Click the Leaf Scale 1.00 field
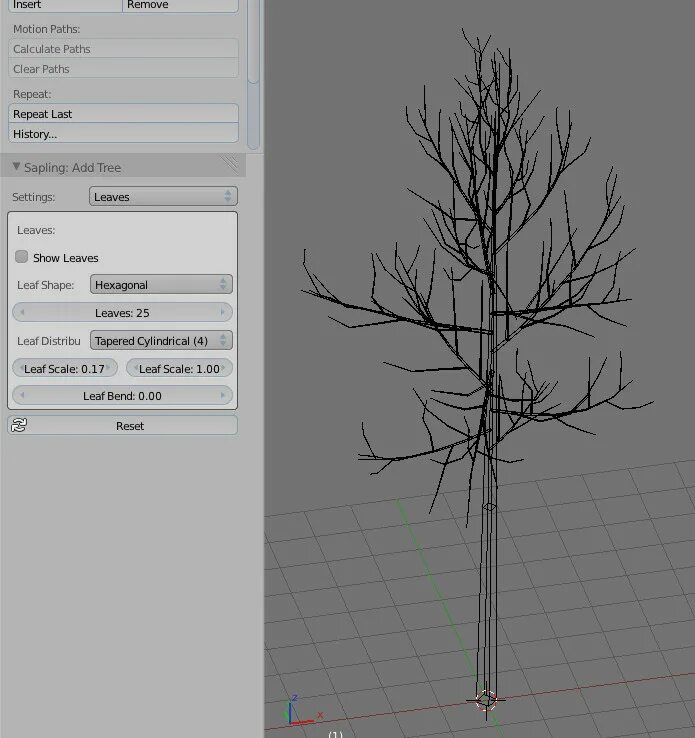The image size is (695, 738). click(179, 368)
